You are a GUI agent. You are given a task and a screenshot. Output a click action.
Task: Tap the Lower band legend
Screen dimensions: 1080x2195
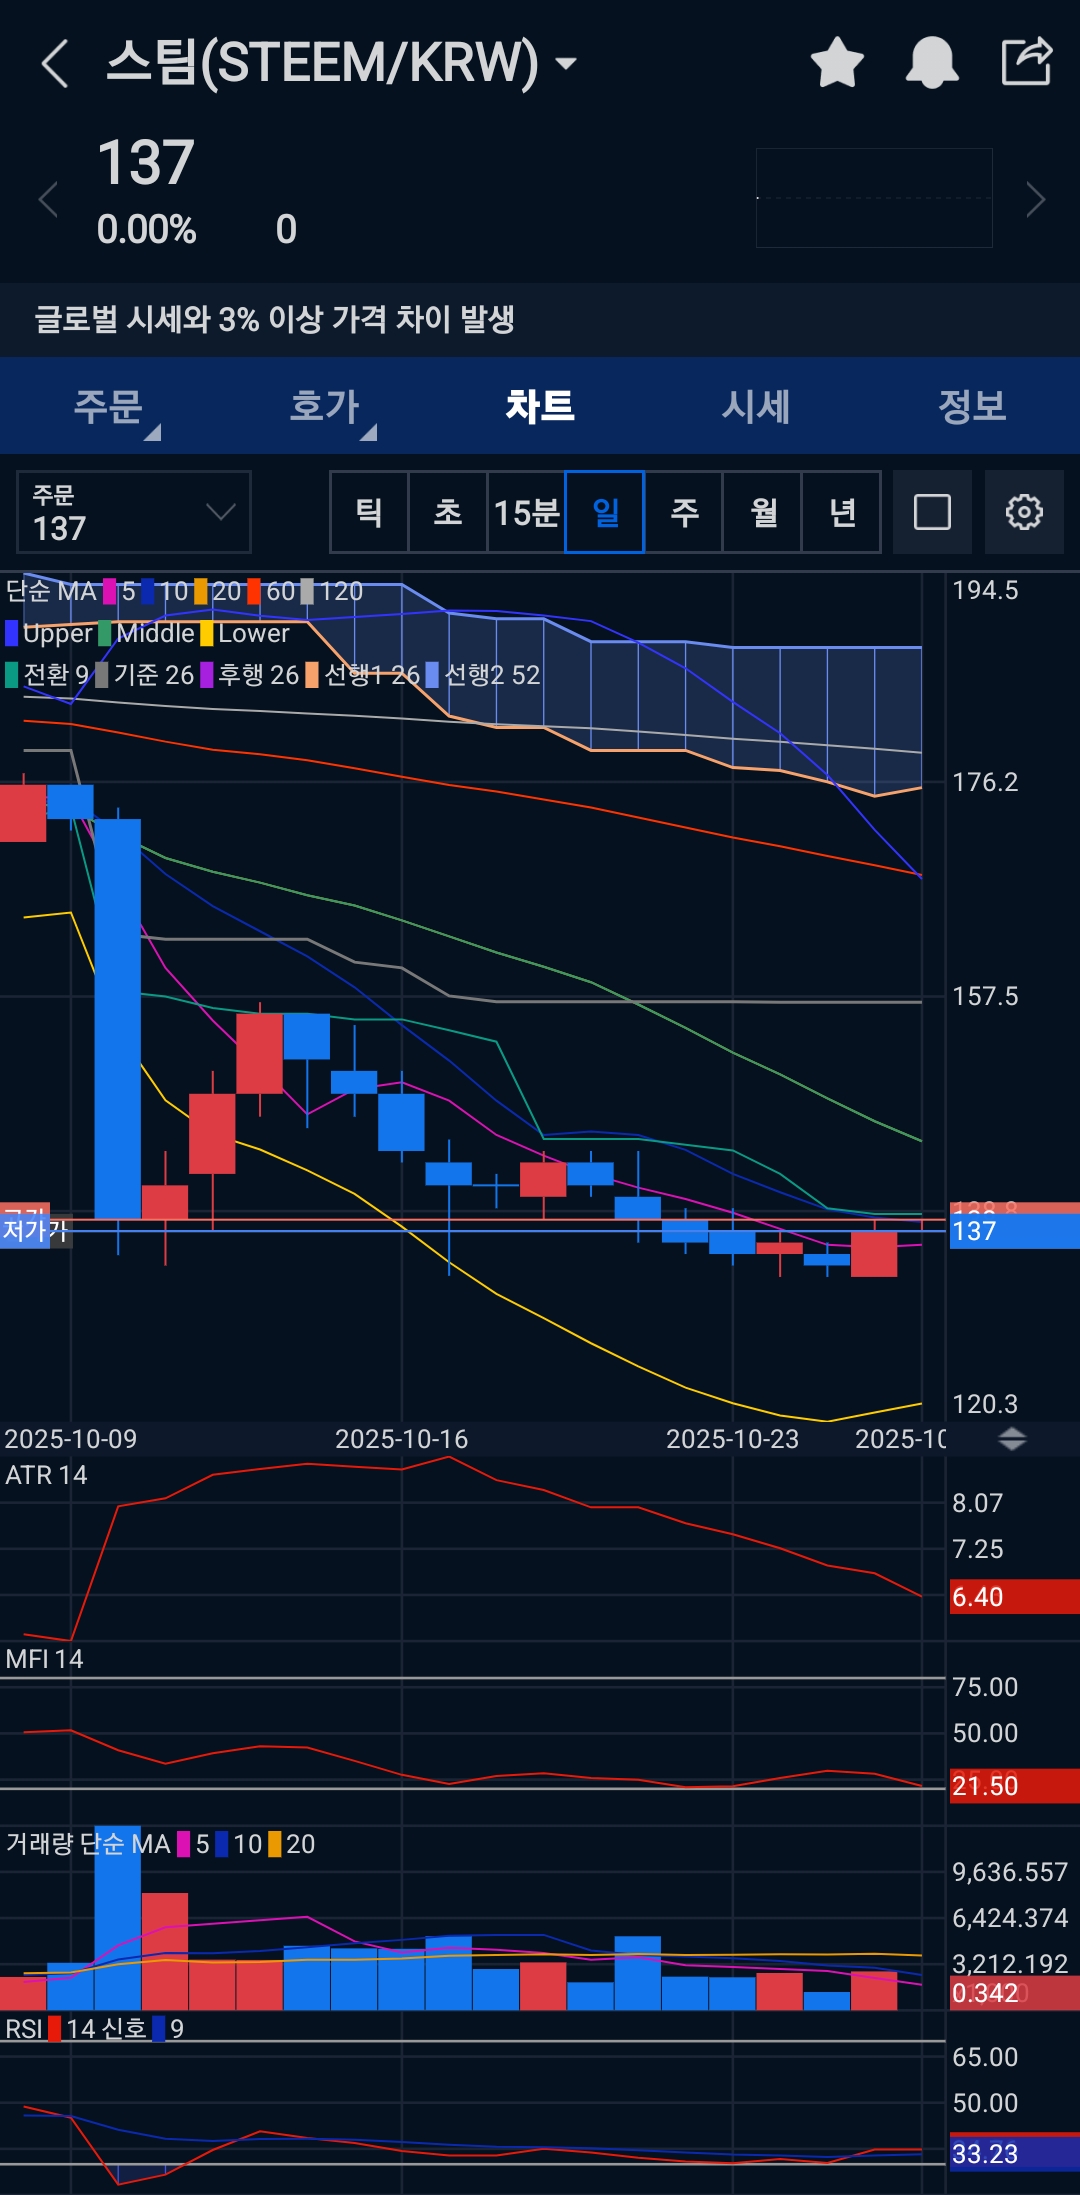tap(245, 633)
